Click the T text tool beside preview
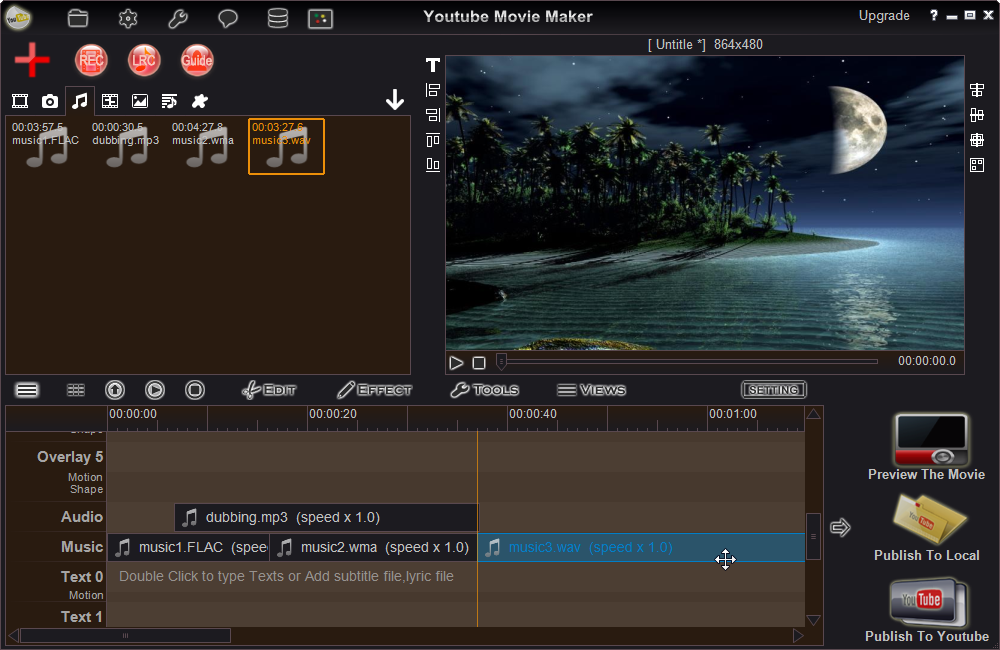 click(x=433, y=64)
